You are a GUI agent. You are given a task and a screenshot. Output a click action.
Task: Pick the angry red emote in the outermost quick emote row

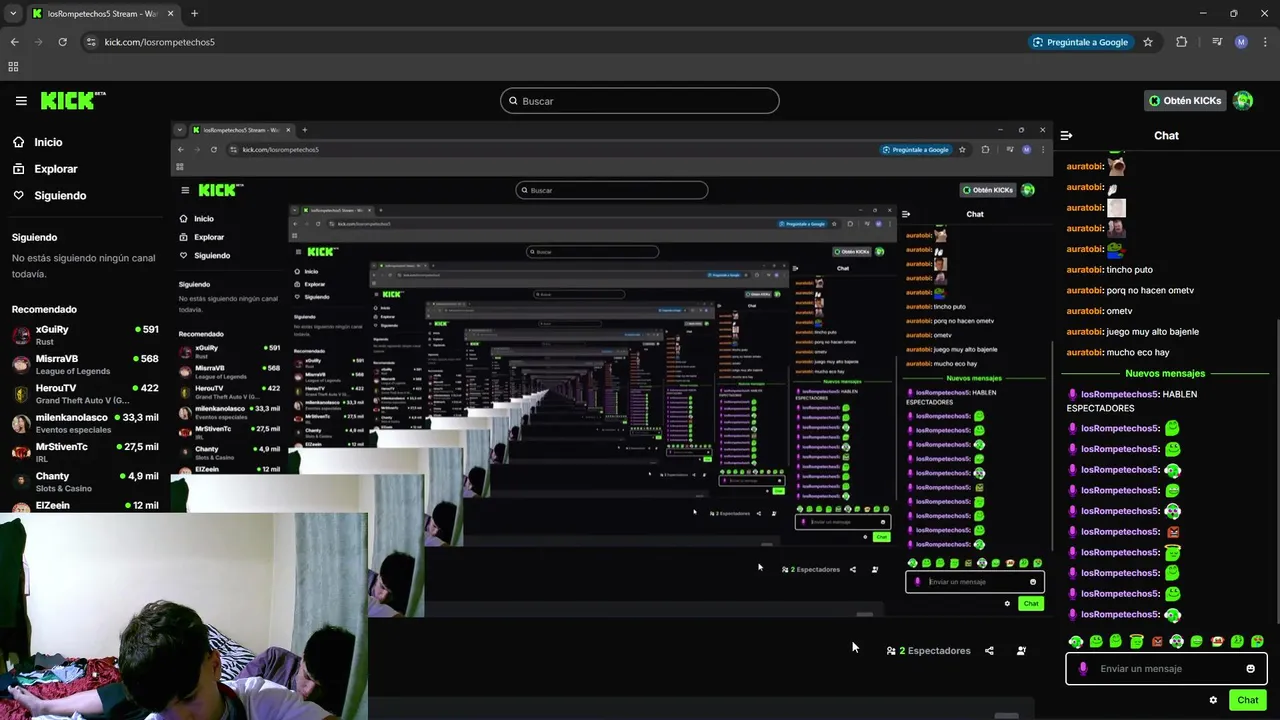coord(1157,642)
